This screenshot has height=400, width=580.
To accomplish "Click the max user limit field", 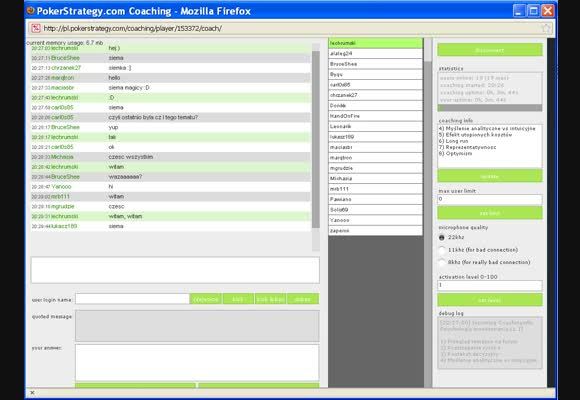I will (x=490, y=199).
